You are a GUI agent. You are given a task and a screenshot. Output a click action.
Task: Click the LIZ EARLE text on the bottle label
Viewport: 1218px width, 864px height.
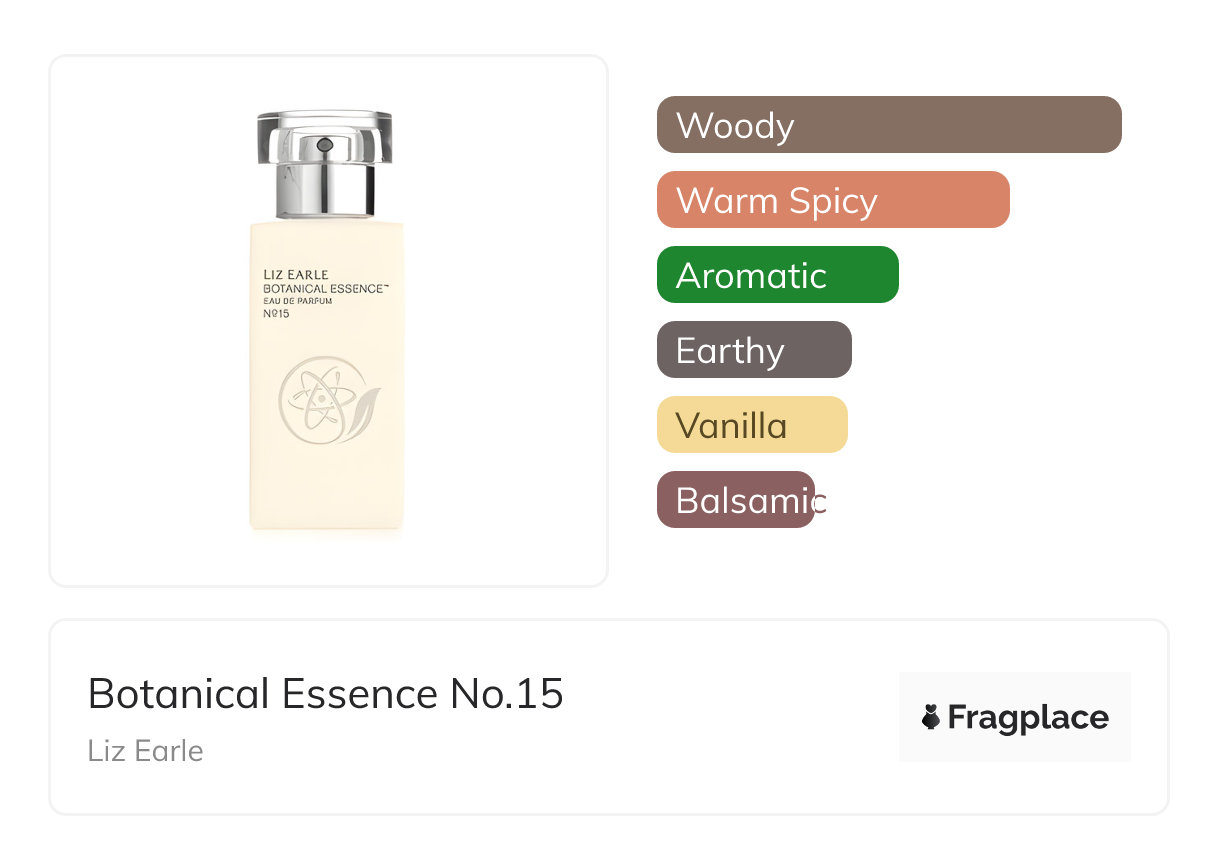pyautogui.click(x=295, y=275)
